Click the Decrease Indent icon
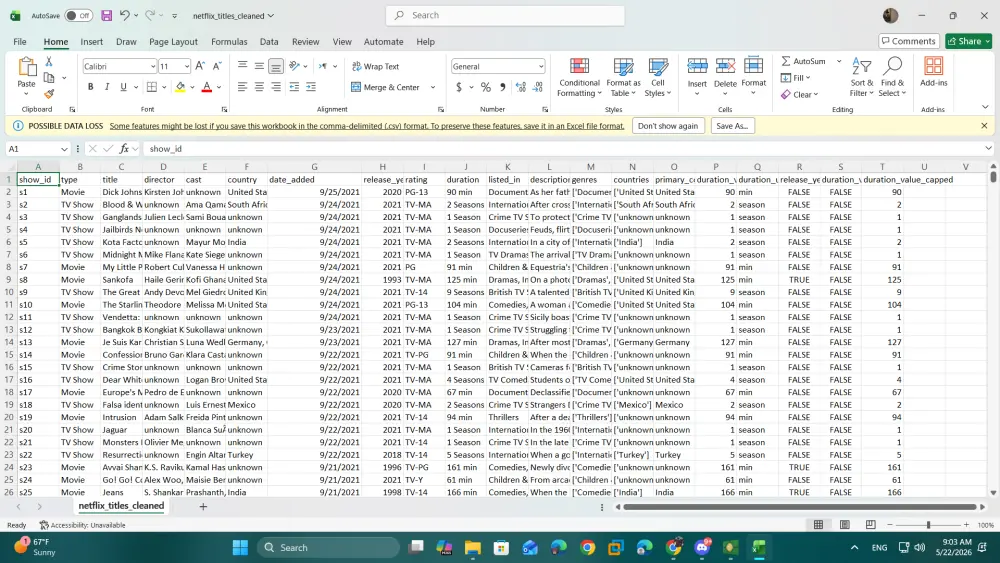This screenshot has height=563, width=1000. pyautogui.click(x=294, y=87)
